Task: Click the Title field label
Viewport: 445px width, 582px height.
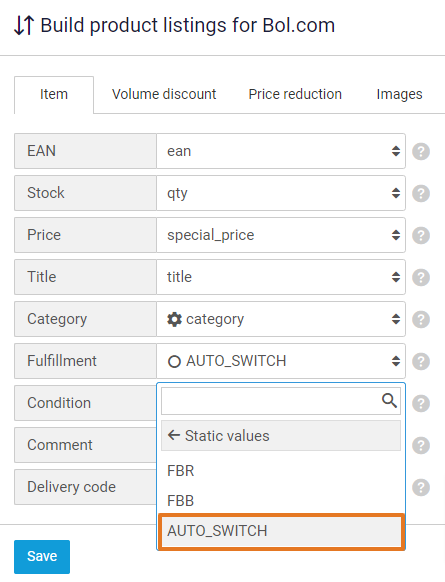Action: 85,277
